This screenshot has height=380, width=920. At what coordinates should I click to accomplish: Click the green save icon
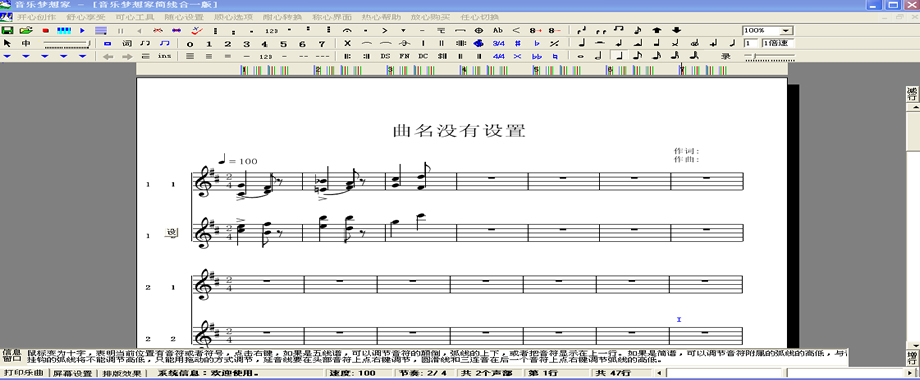pyautogui.click(x=8, y=30)
